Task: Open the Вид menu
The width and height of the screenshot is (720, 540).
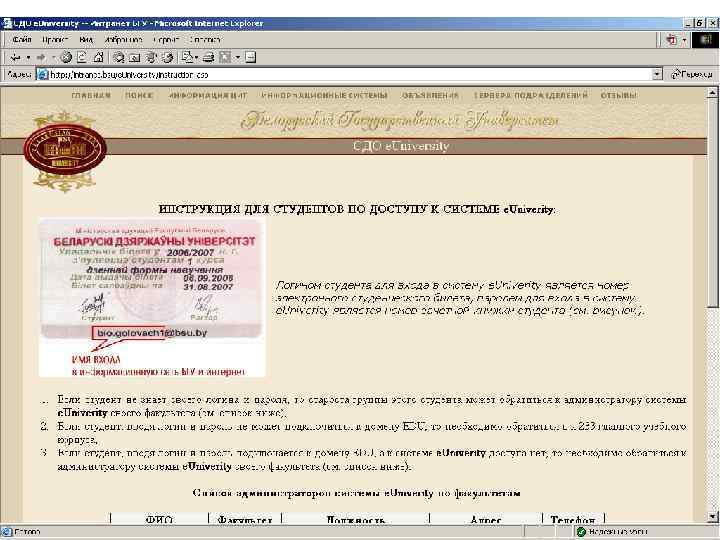Action: [86, 40]
